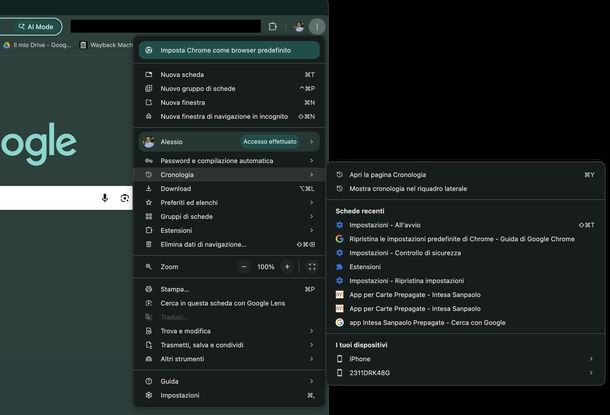Select Mostra cronologia nel riquadro laterale
This screenshot has width=610, height=415.
coord(465,189)
